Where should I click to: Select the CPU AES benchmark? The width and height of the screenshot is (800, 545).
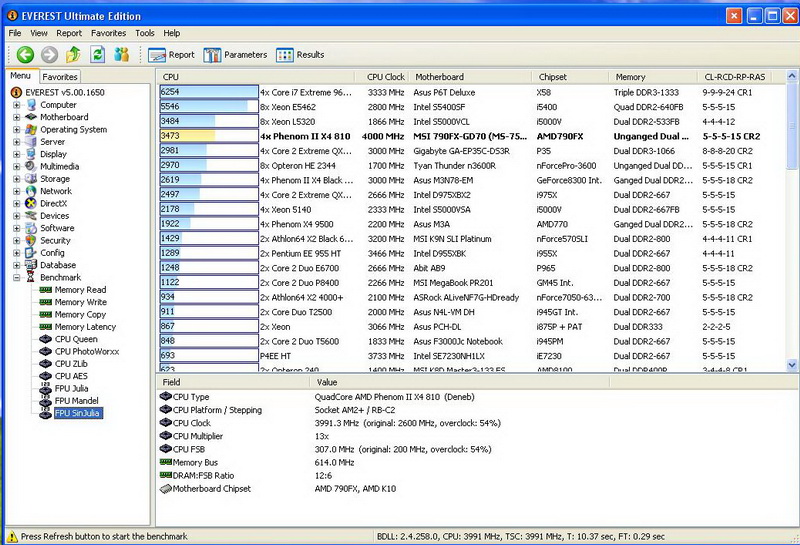click(x=71, y=376)
